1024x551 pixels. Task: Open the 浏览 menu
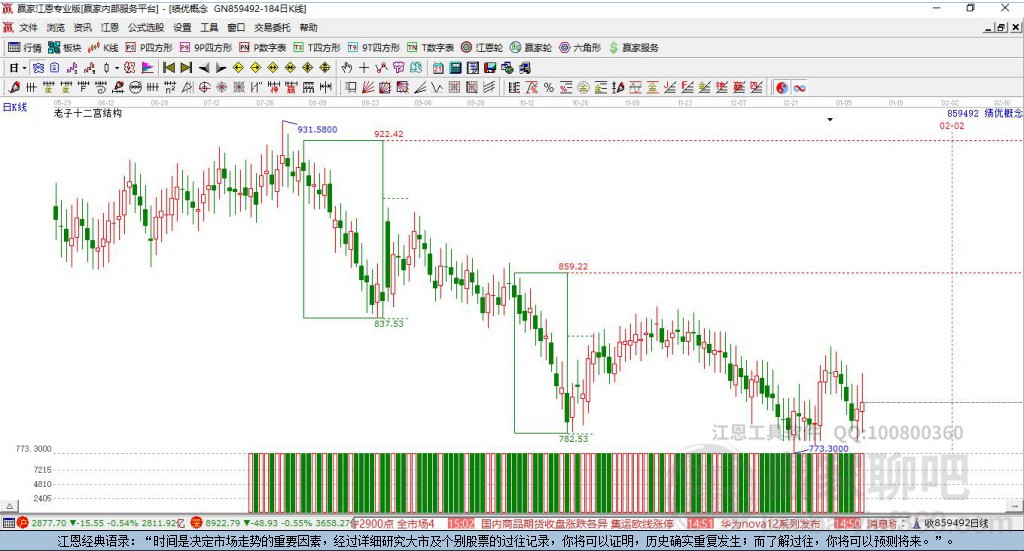click(56, 27)
